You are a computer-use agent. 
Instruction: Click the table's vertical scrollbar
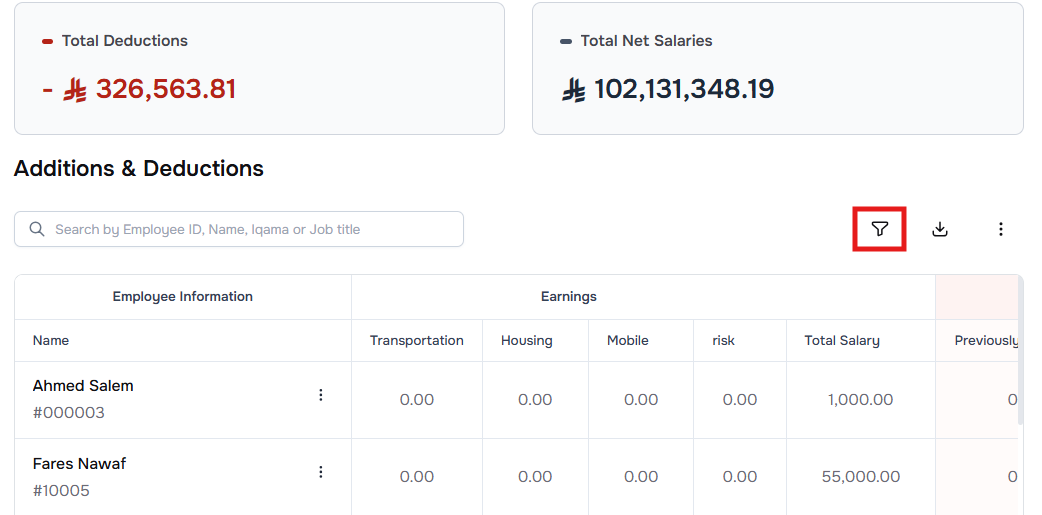click(x=1019, y=350)
